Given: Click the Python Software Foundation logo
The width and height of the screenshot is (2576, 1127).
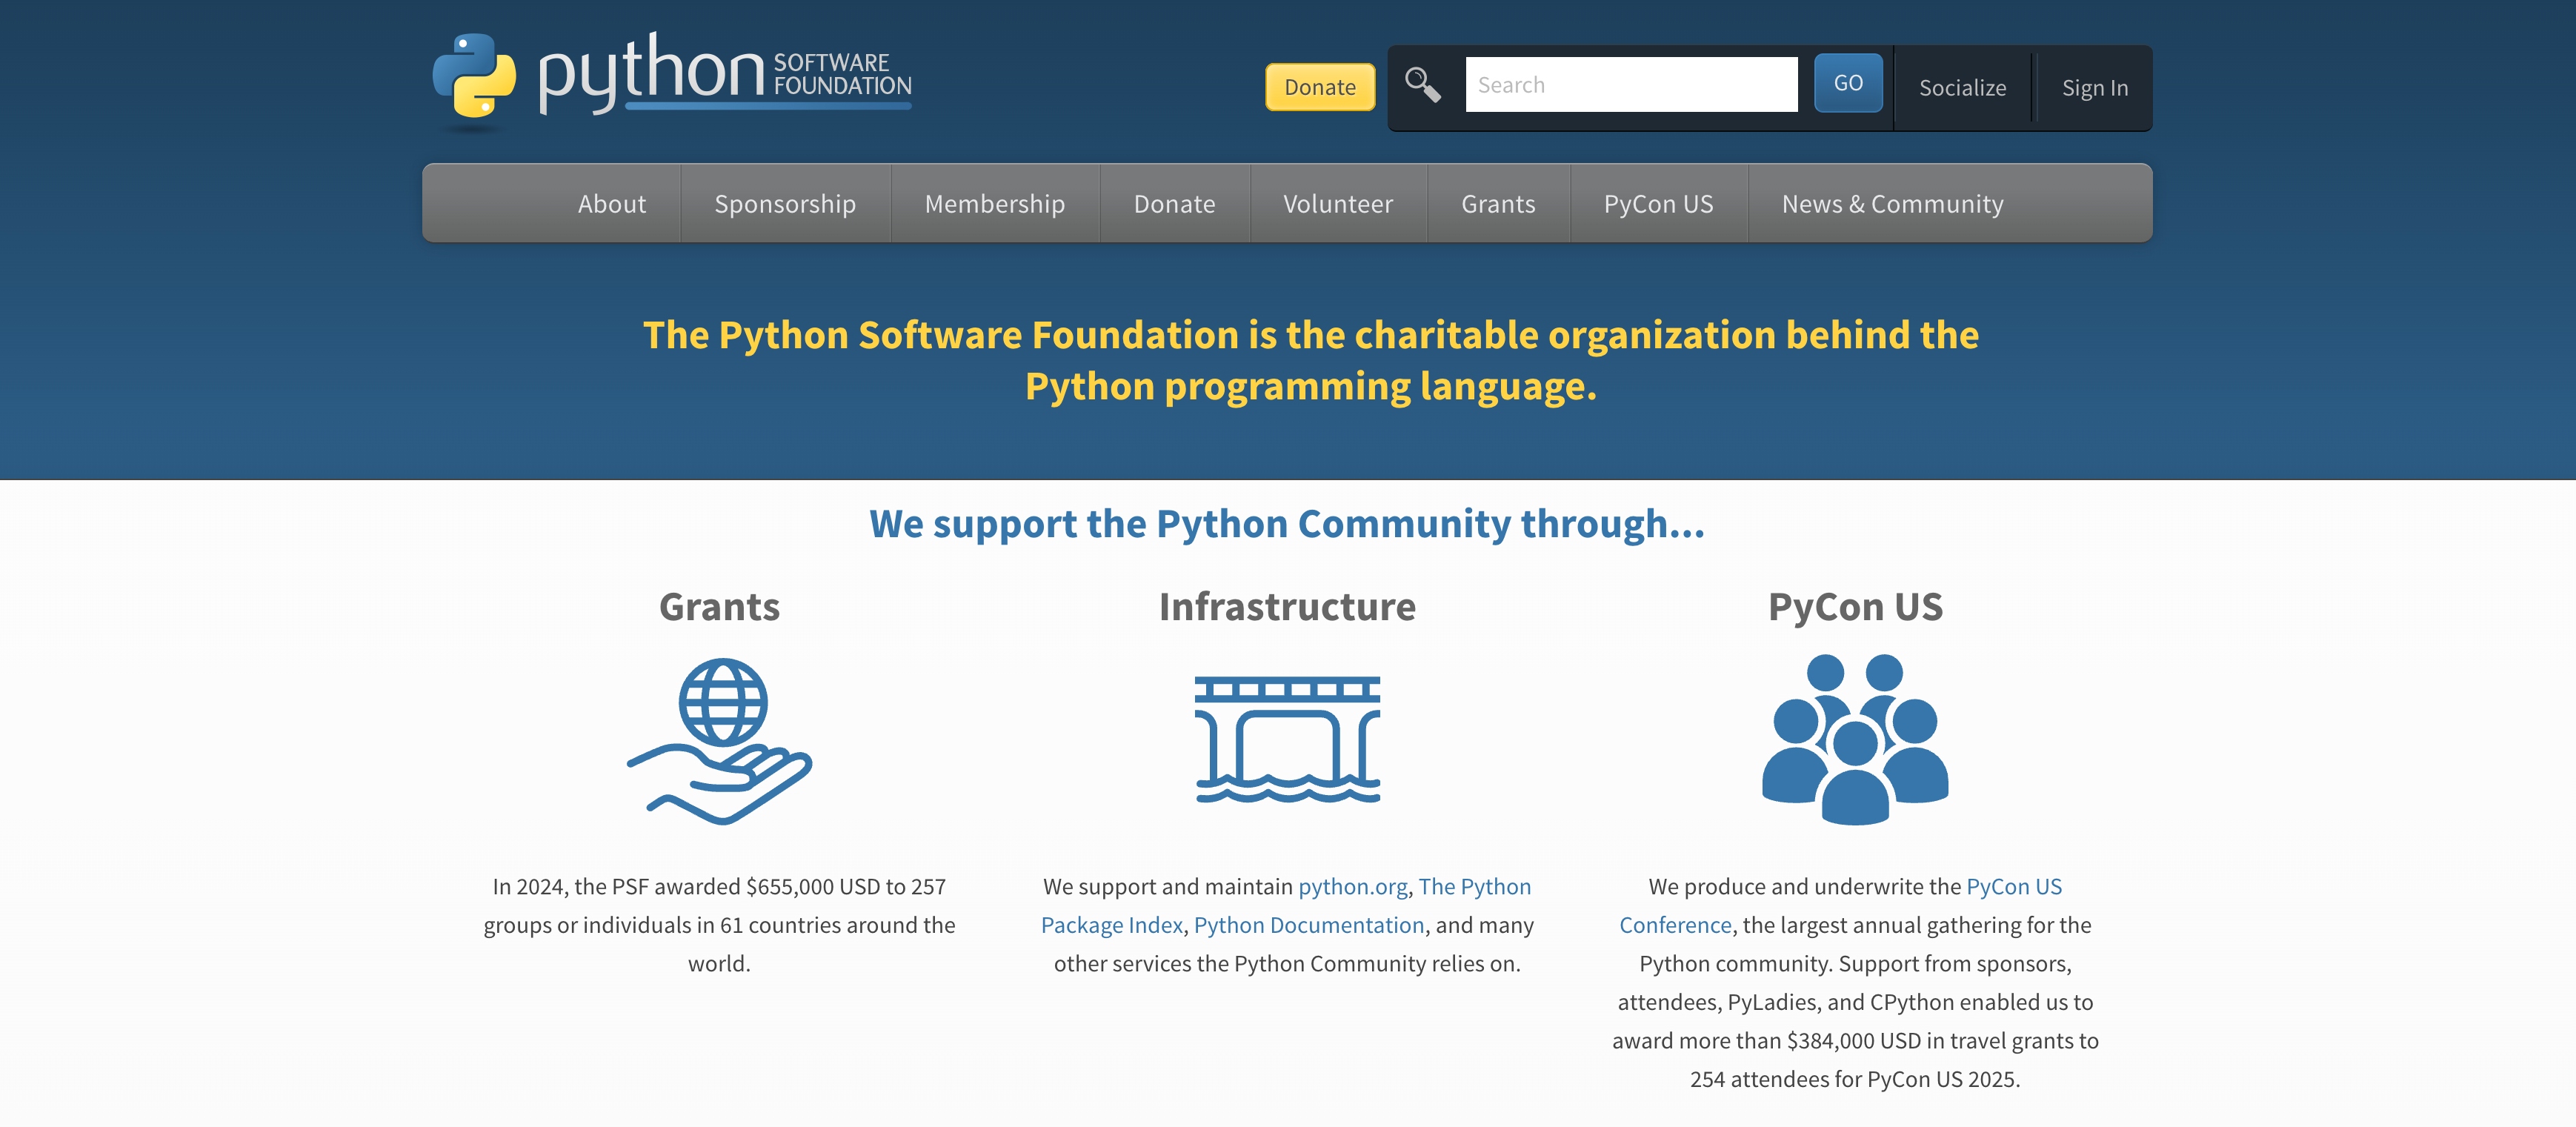Looking at the screenshot, I should (671, 78).
